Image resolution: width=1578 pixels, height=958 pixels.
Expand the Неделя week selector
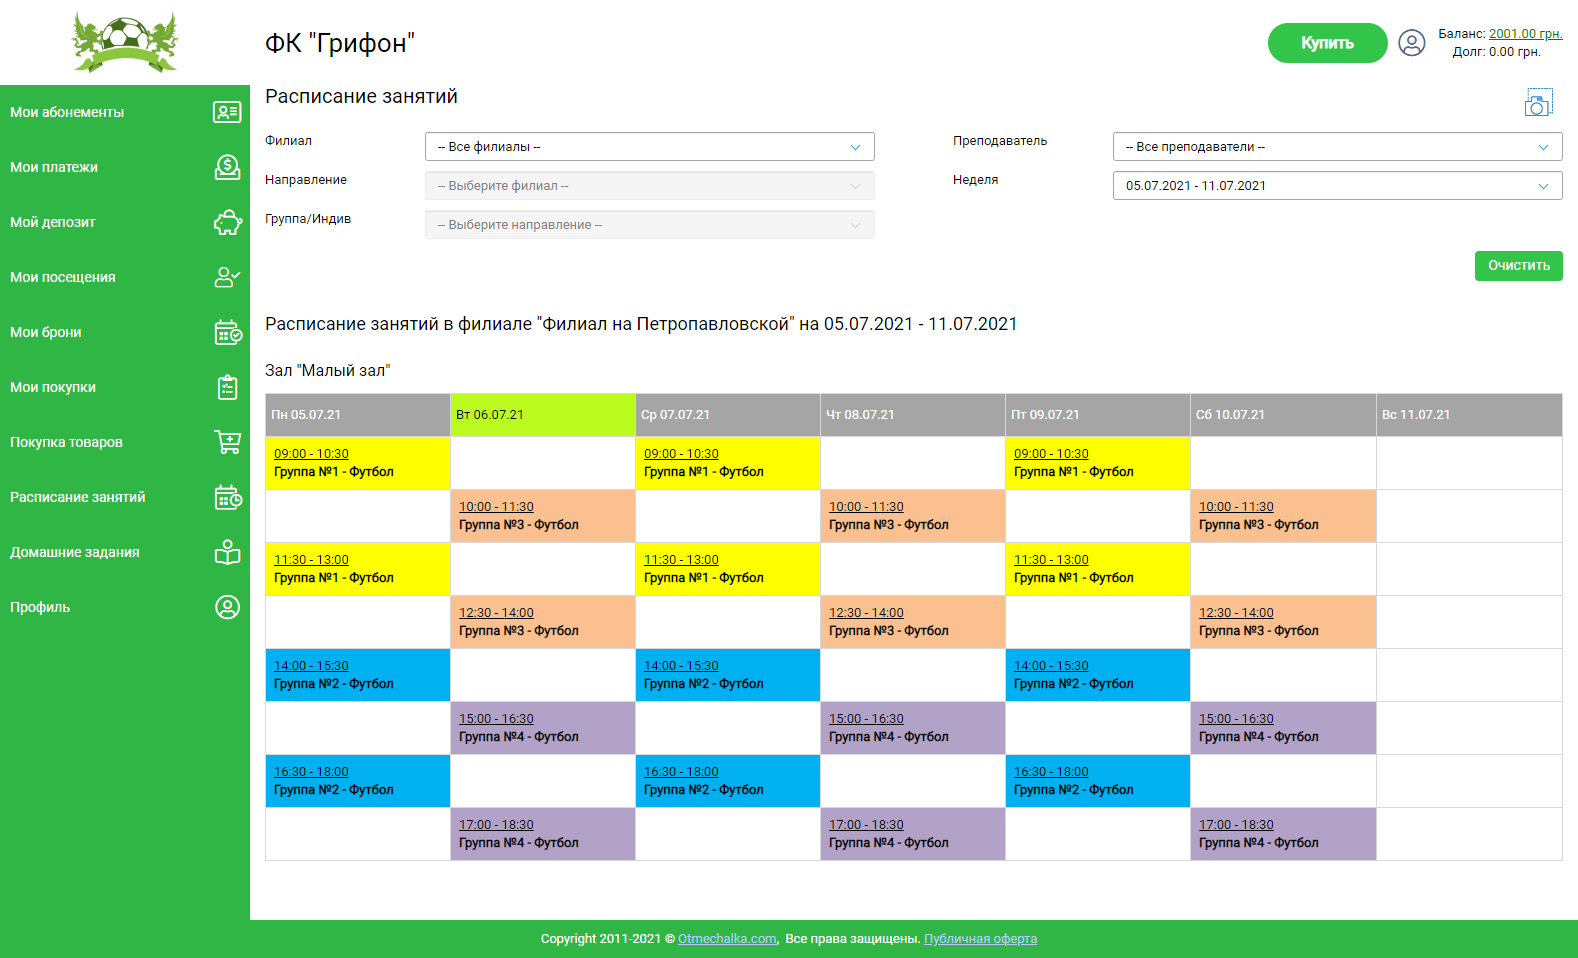tap(1337, 186)
